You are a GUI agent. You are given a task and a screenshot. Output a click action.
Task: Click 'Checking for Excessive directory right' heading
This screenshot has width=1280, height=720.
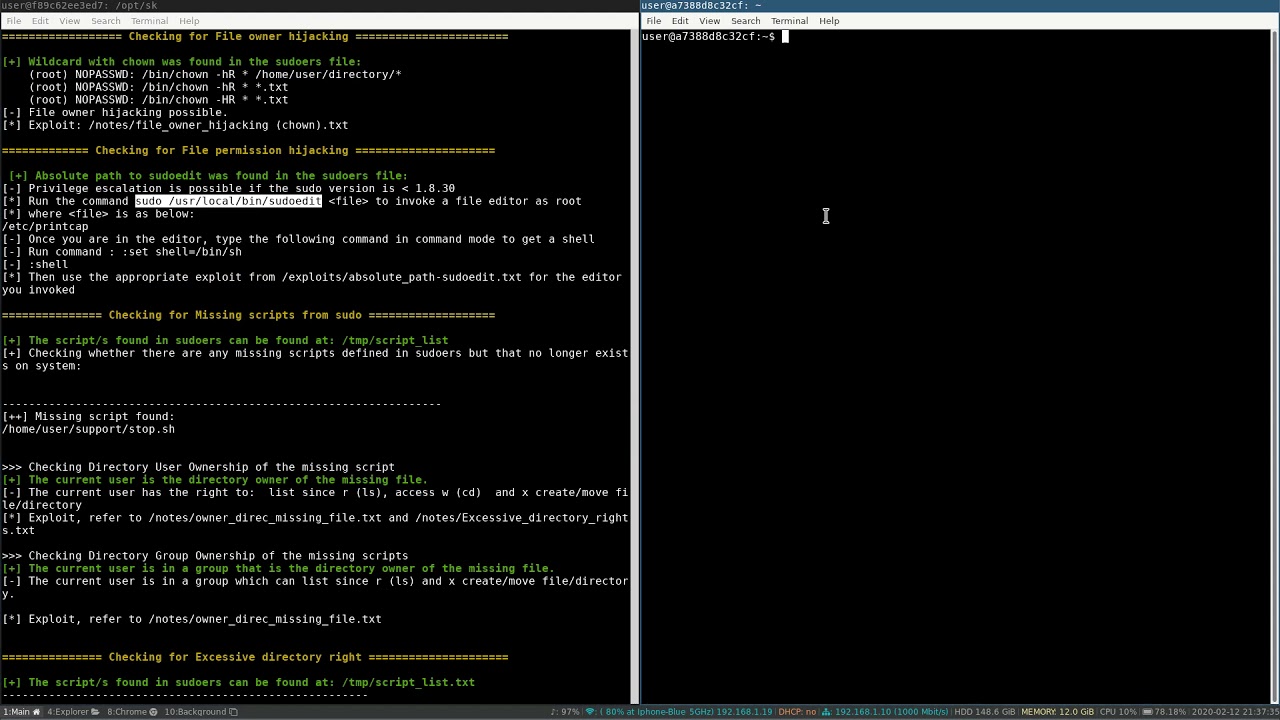pos(255,658)
